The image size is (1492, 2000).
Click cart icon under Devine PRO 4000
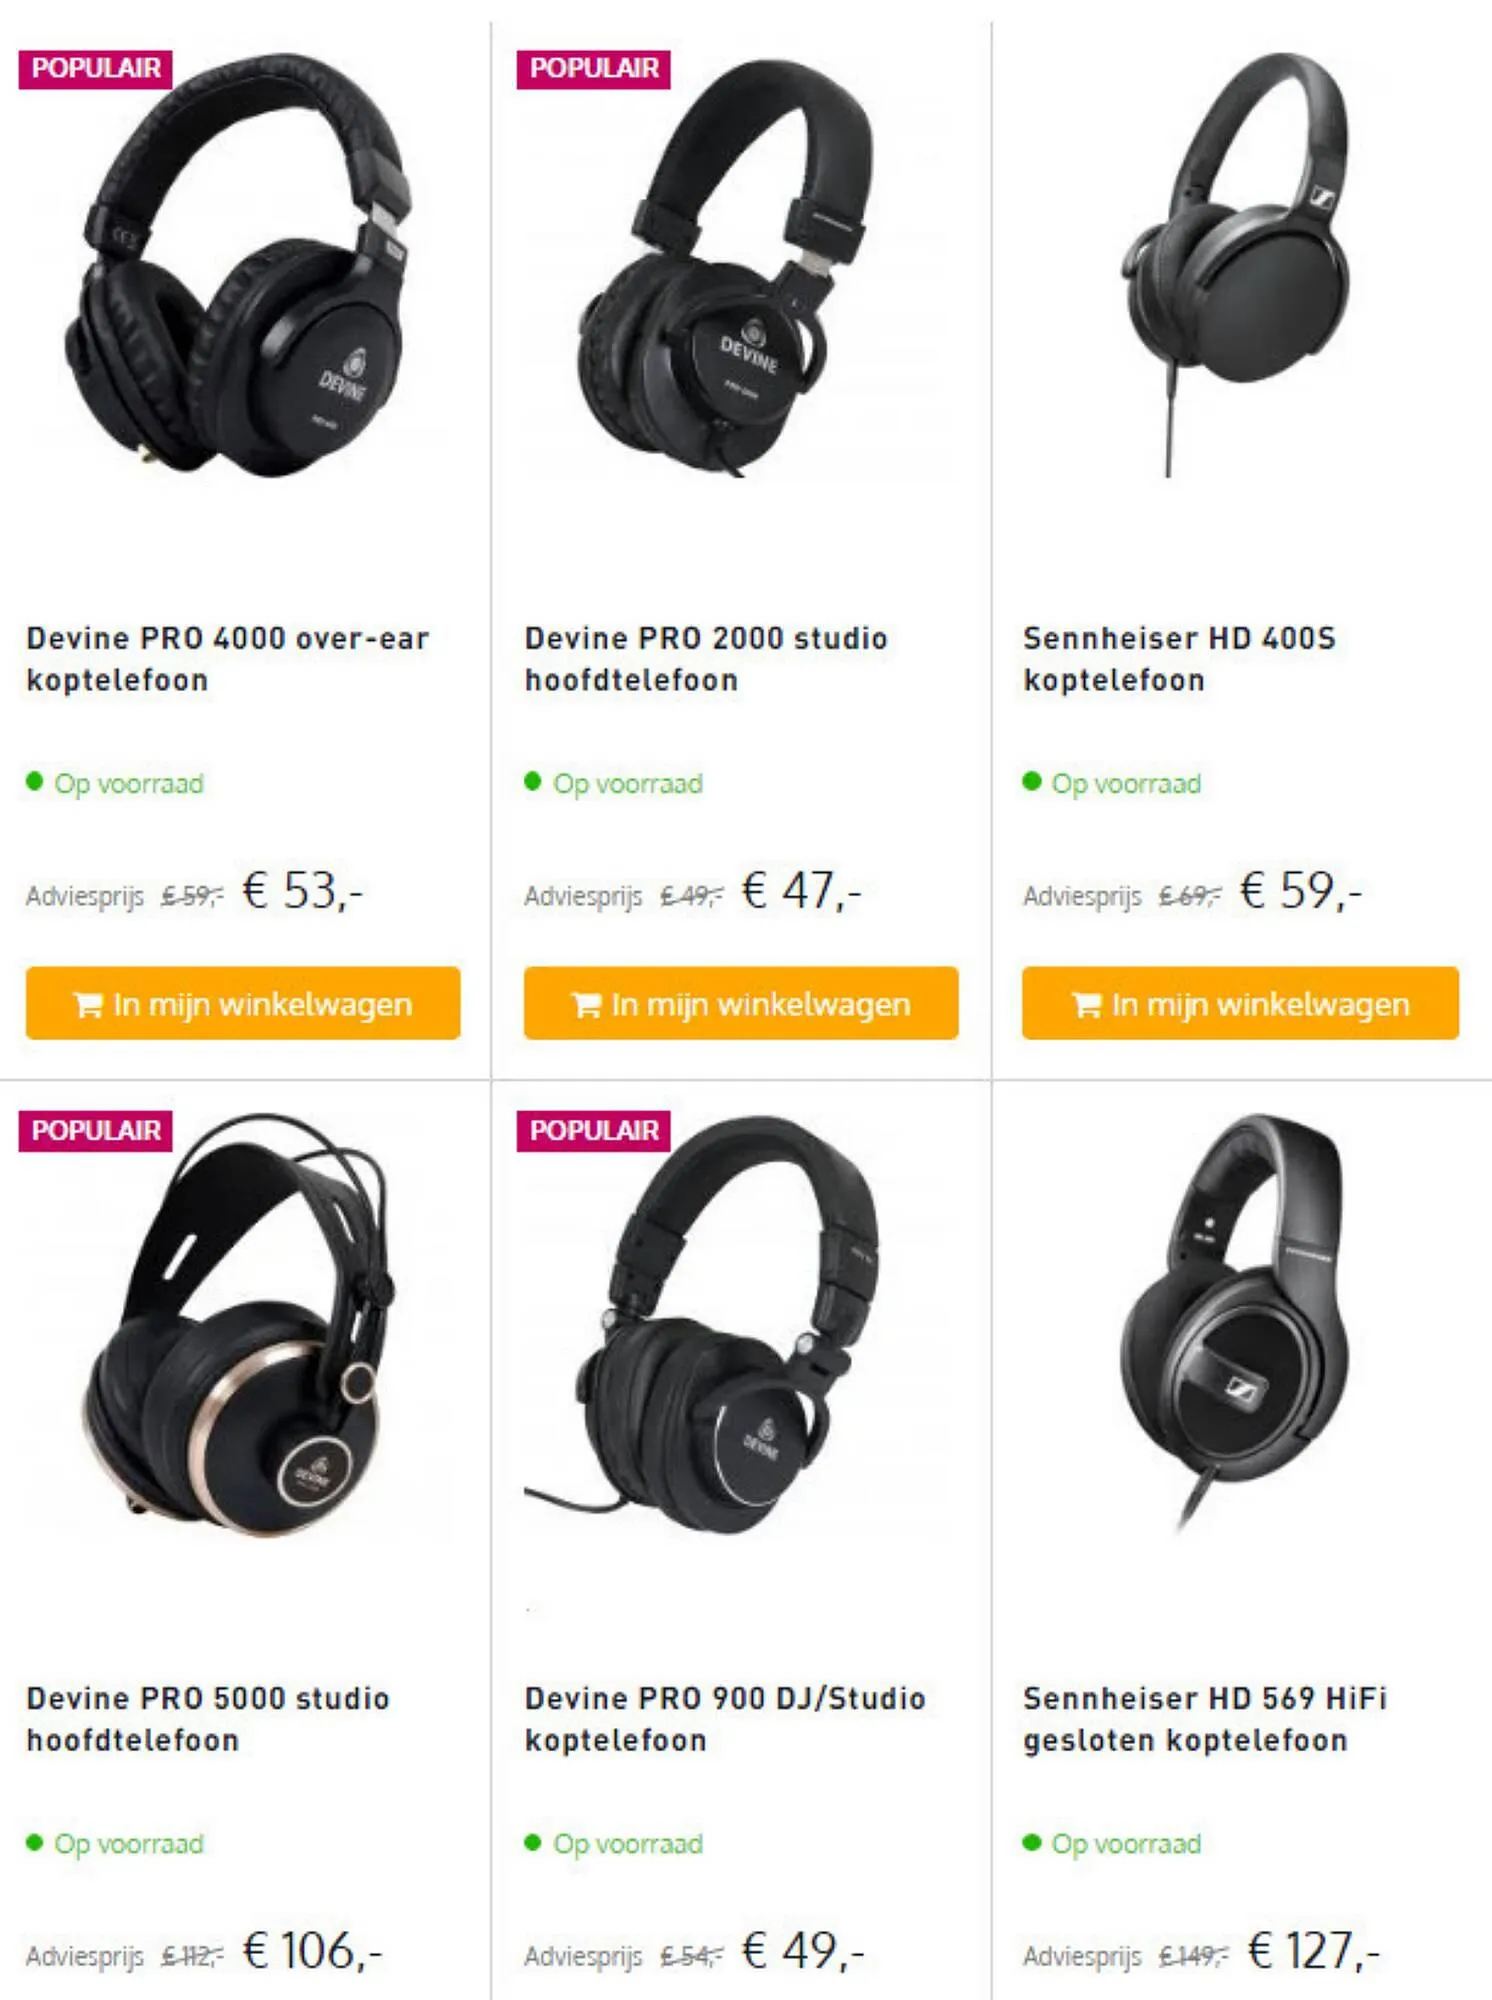tap(88, 1004)
